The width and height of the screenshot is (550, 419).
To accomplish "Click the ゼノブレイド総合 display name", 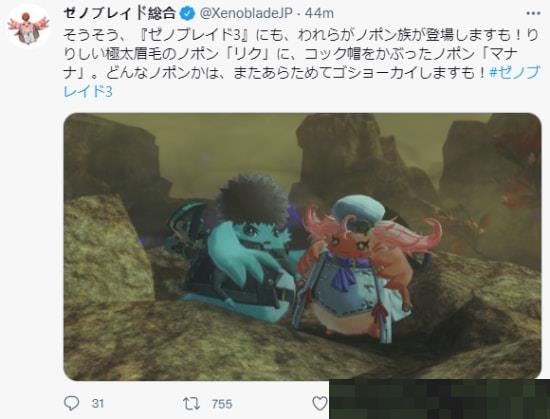I will click(x=120, y=13).
